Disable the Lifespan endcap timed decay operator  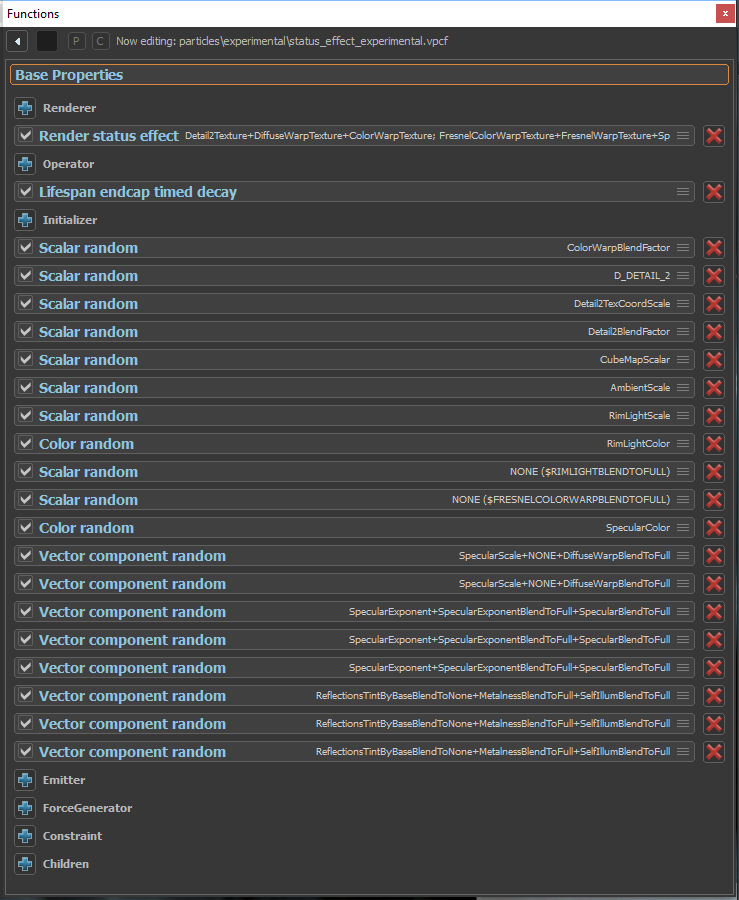tap(23, 192)
